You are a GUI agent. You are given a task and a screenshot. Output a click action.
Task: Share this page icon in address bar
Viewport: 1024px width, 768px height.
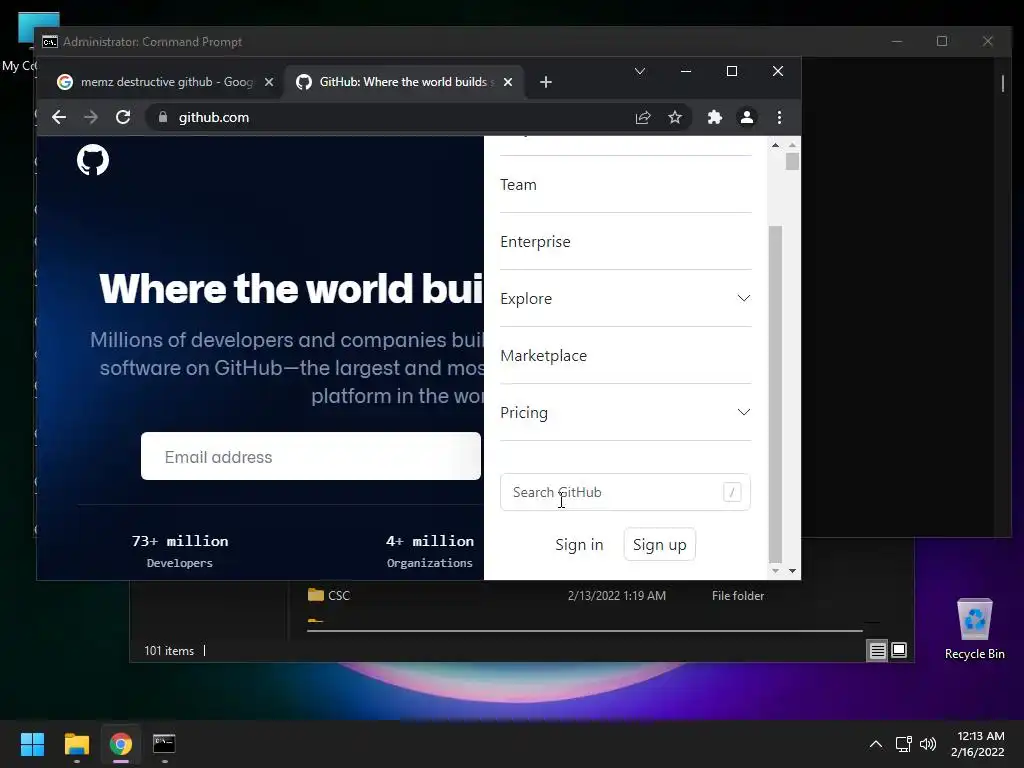click(x=643, y=118)
